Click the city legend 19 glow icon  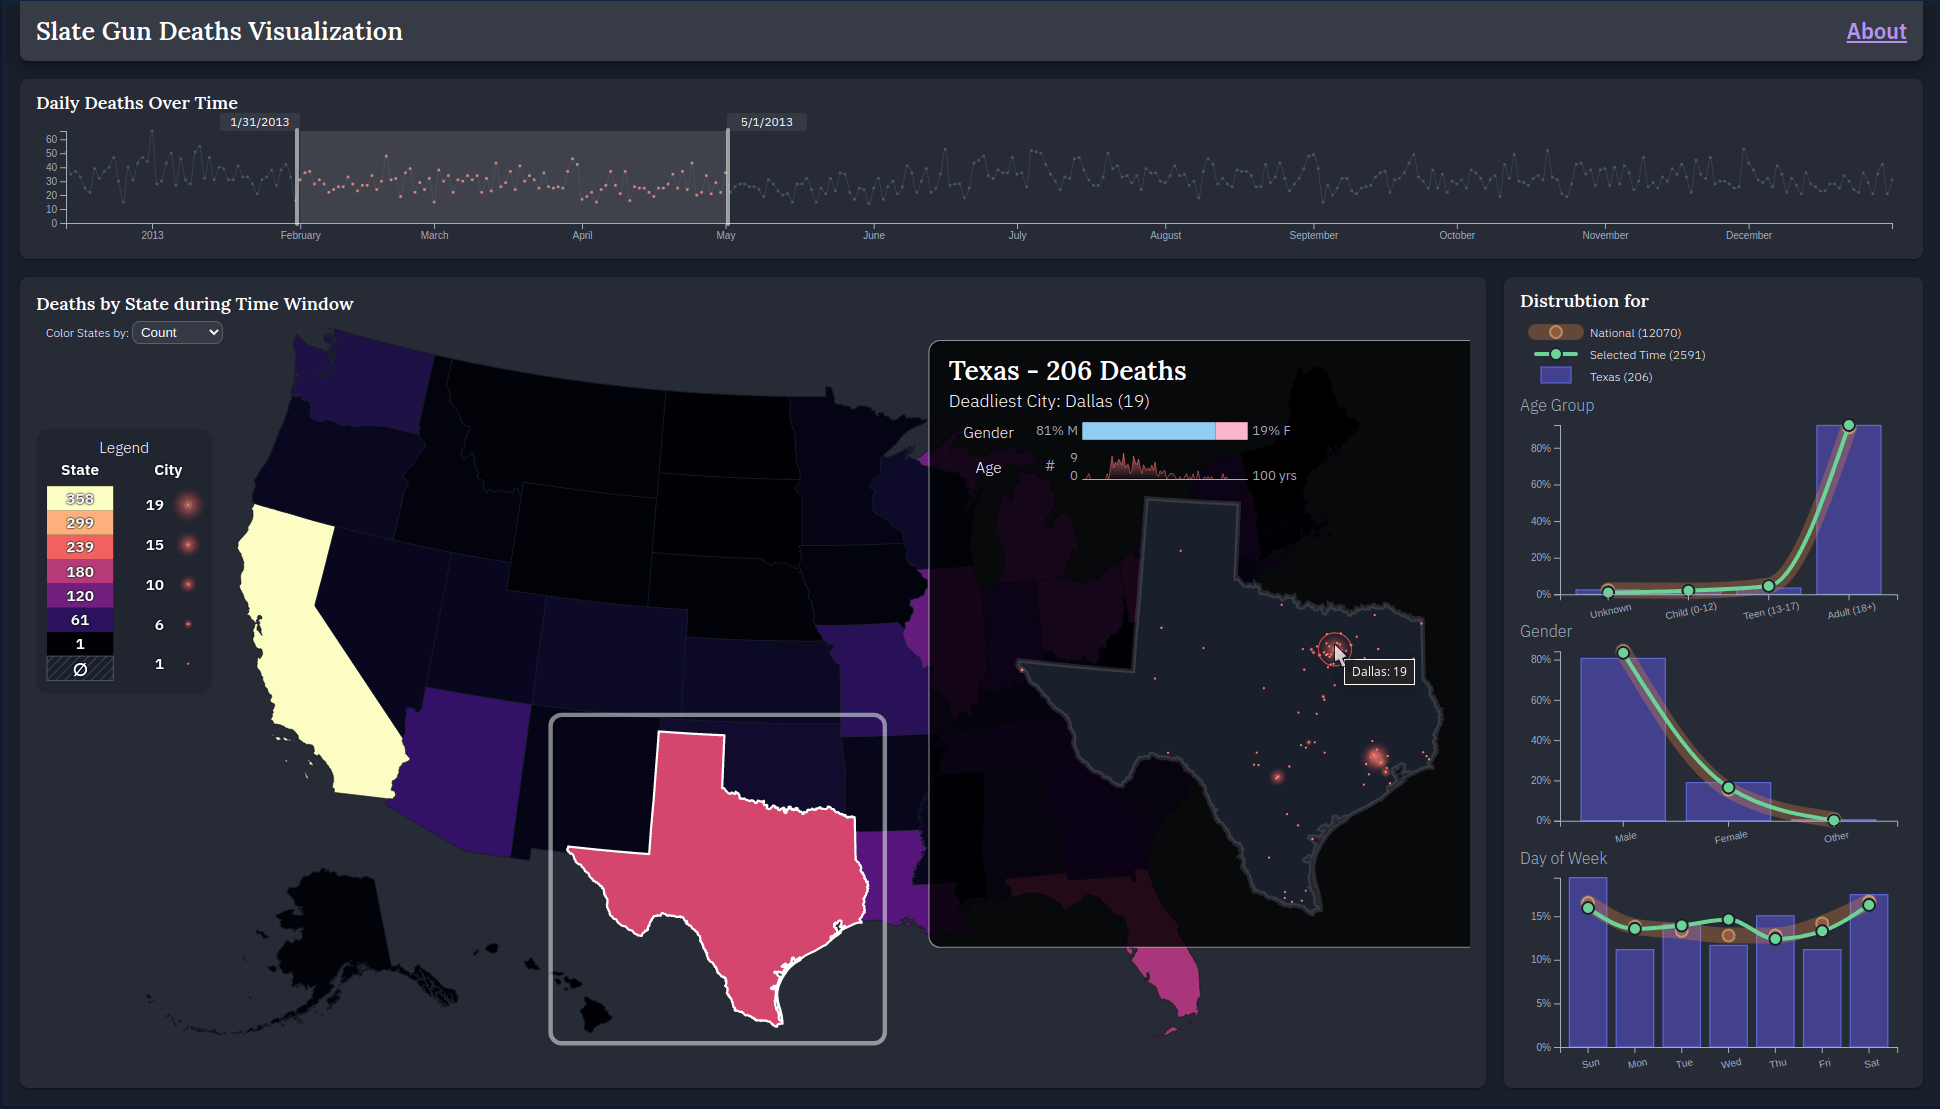[188, 505]
